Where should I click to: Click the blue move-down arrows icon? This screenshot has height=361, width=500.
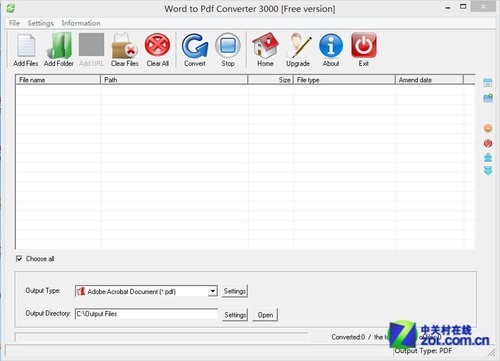488,171
